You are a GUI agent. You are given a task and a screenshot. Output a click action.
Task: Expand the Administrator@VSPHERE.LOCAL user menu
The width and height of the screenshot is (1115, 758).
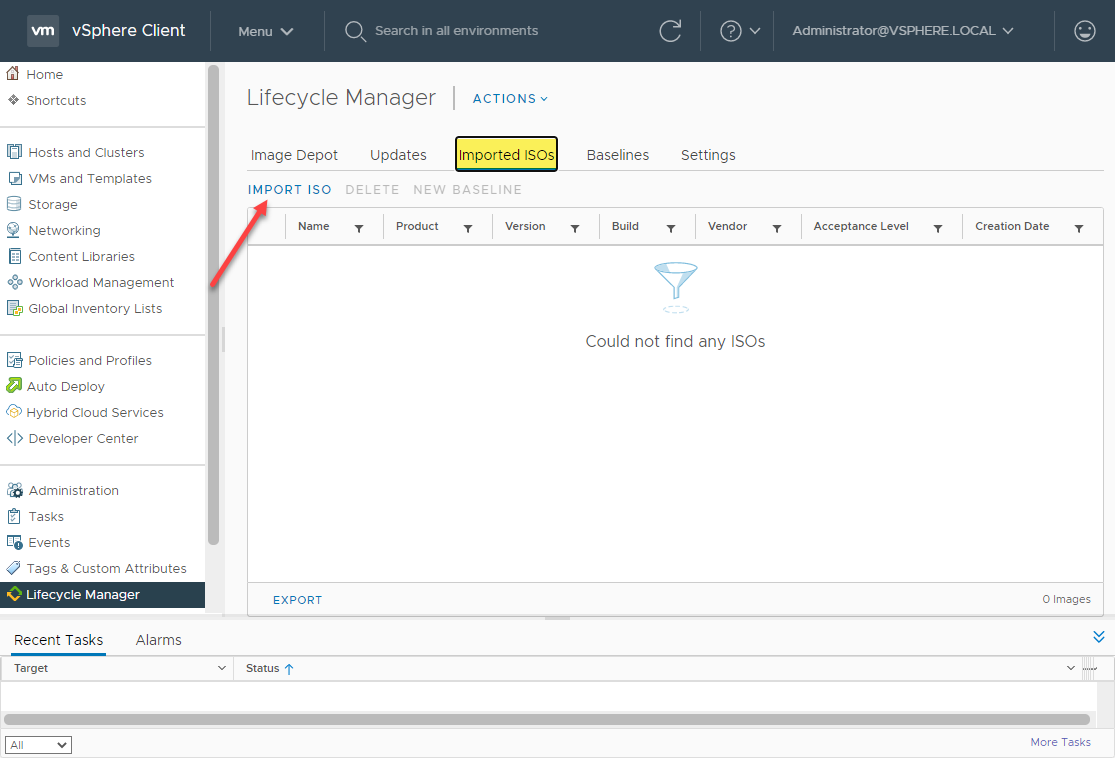[x=902, y=31]
